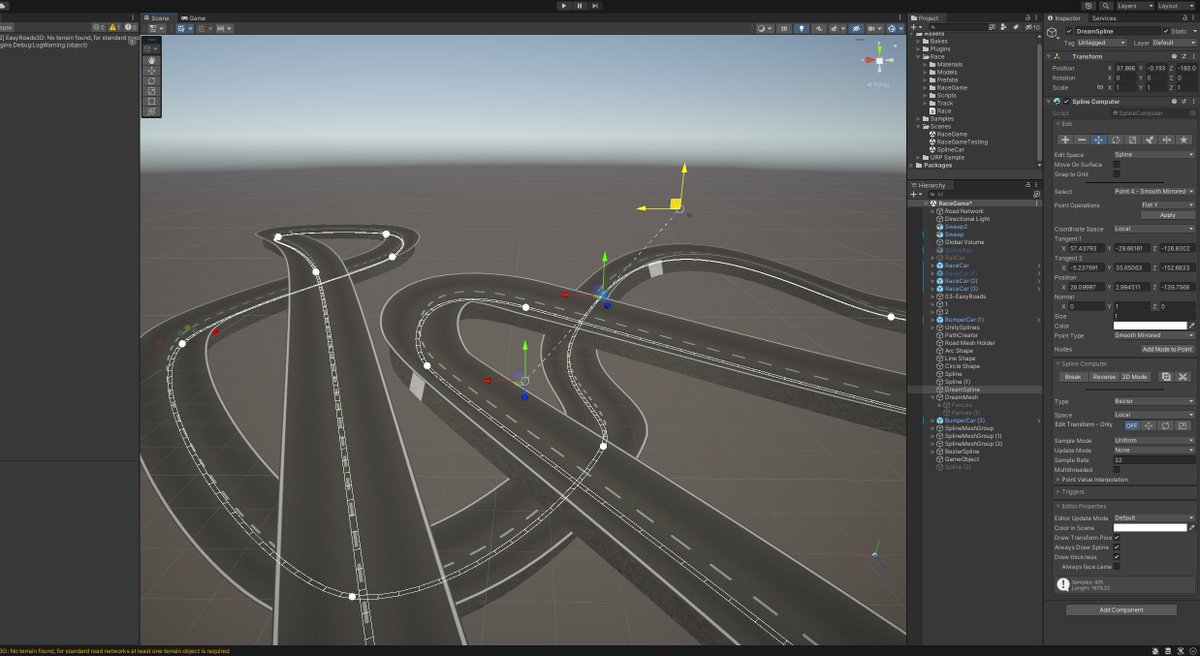The width and height of the screenshot is (1200, 656).
Task: Select the Scale tool in scene toolbar
Action: pos(151,90)
